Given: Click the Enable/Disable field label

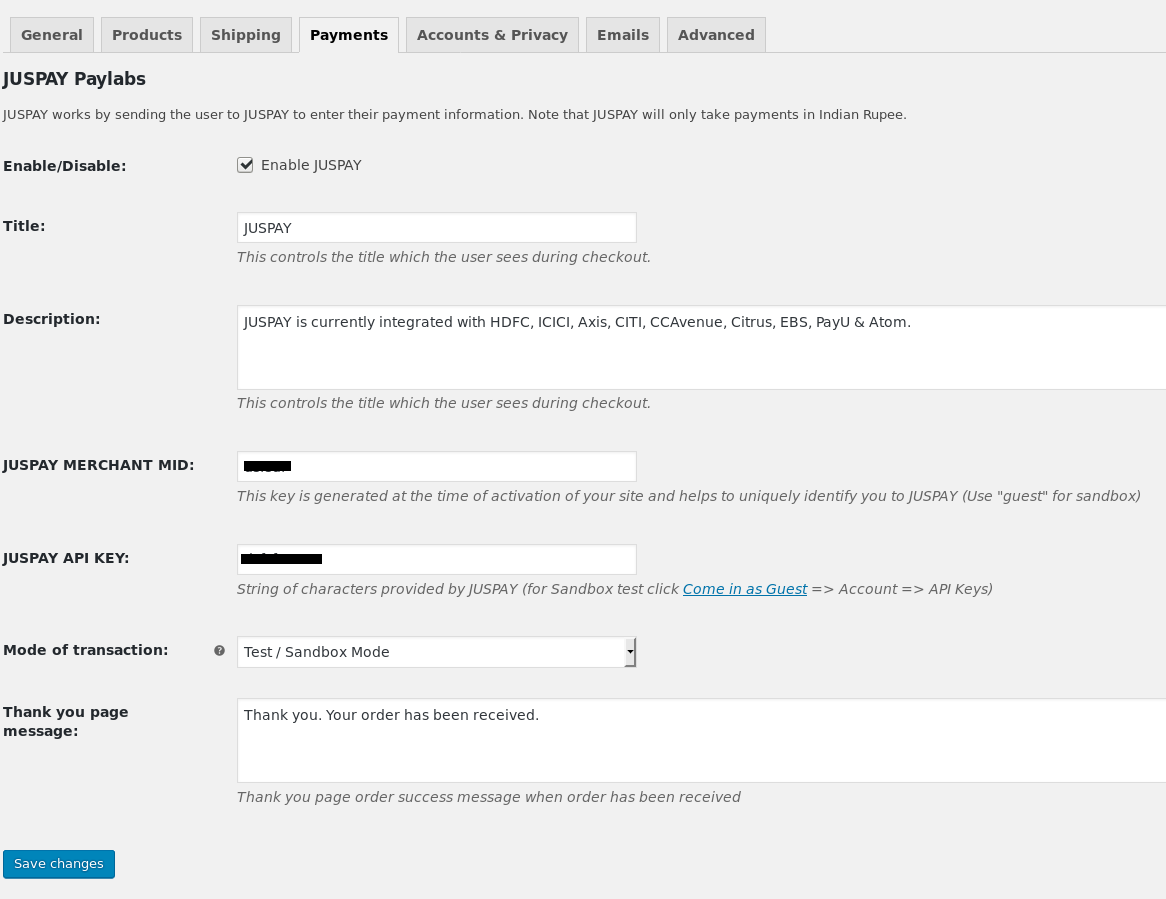Looking at the screenshot, I should point(65,166).
